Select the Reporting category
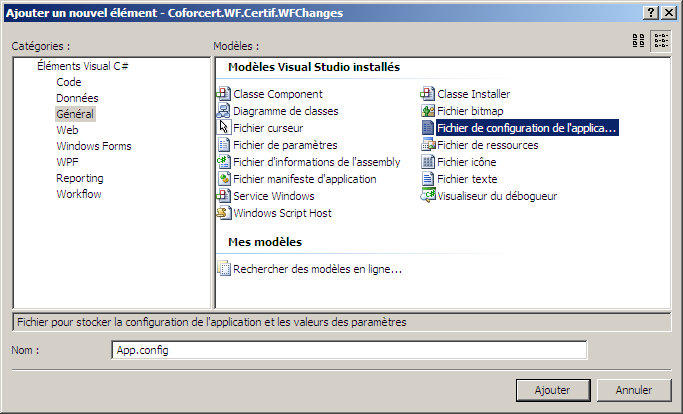This screenshot has height=414, width=683. tap(79, 178)
